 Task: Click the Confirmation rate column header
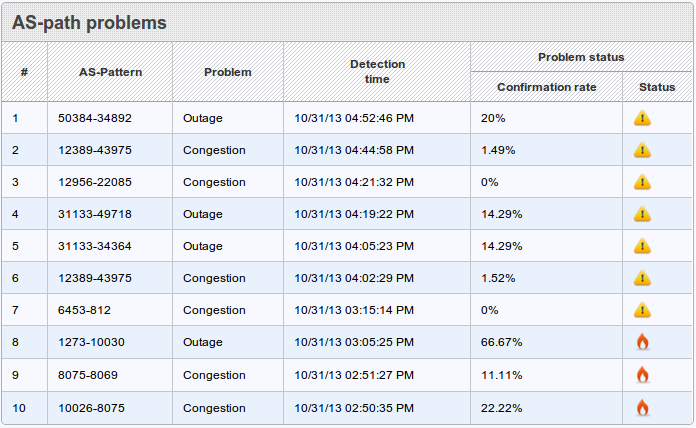tap(546, 87)
